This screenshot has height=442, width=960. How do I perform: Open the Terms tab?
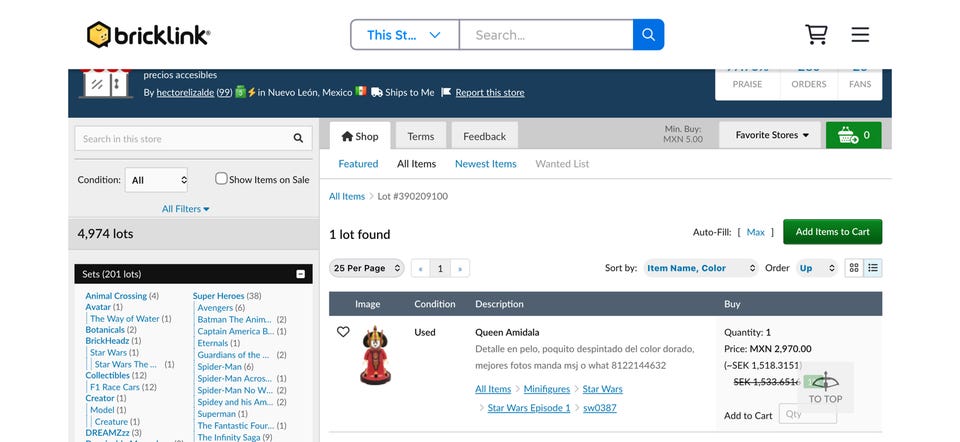[x=421, y=136]
